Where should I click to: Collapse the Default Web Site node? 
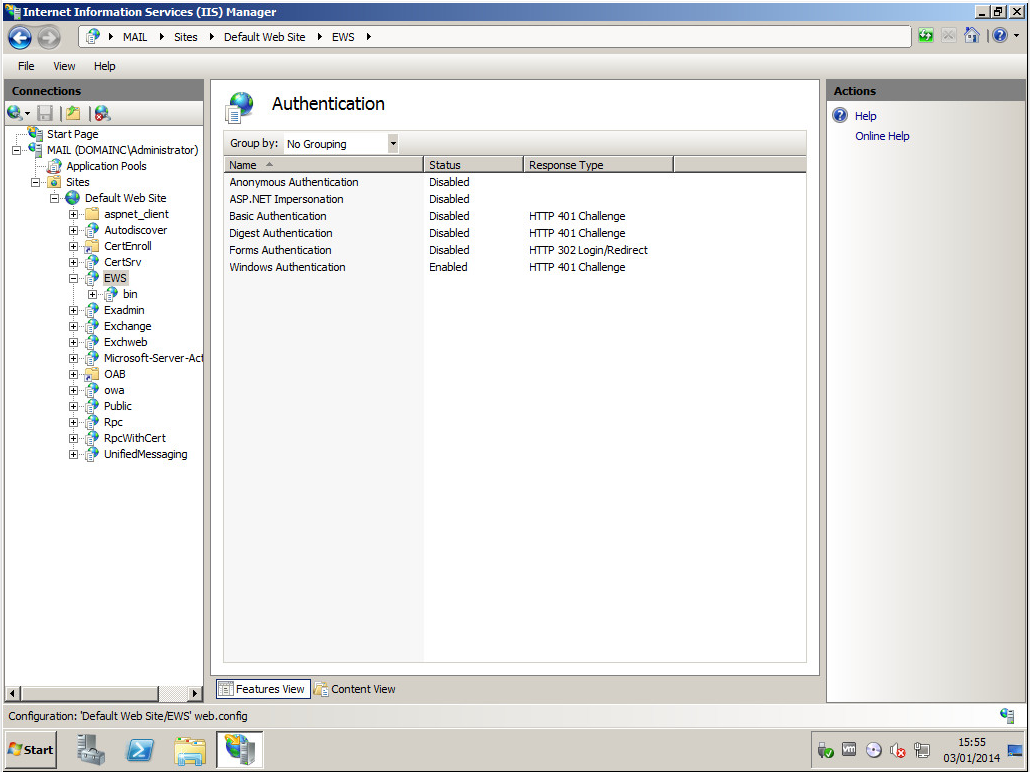pyautogui.click(x=55, y=198)
